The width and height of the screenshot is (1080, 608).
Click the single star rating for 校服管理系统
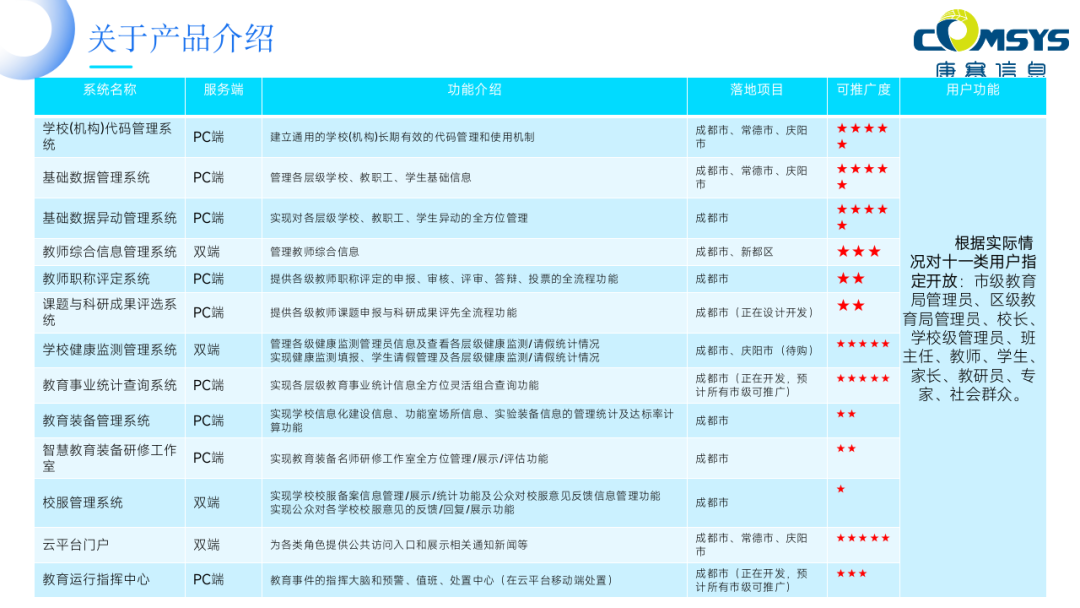click(x=841, y=489)
